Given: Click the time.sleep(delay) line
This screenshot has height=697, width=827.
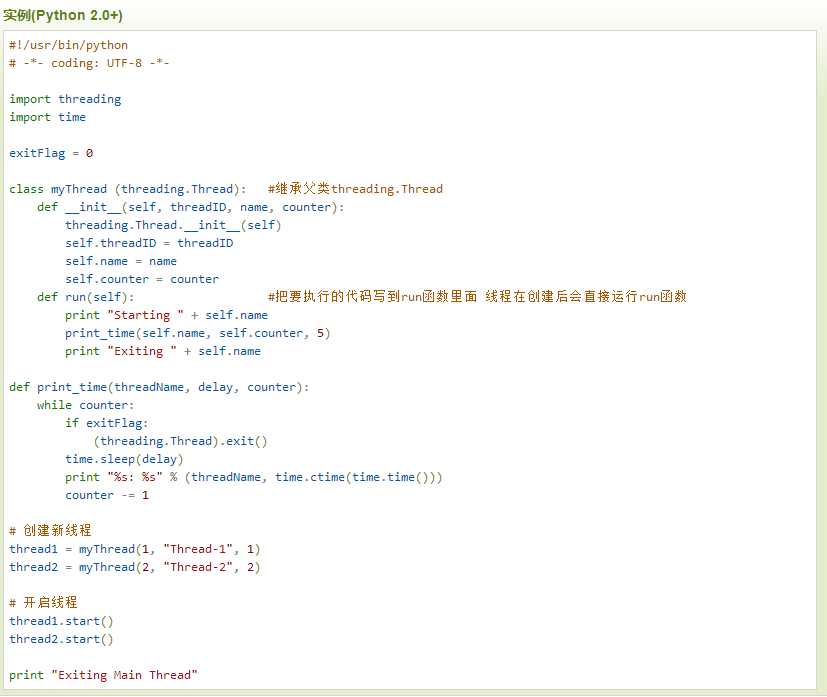Looking at the screenshot, I should pos(124,459).
